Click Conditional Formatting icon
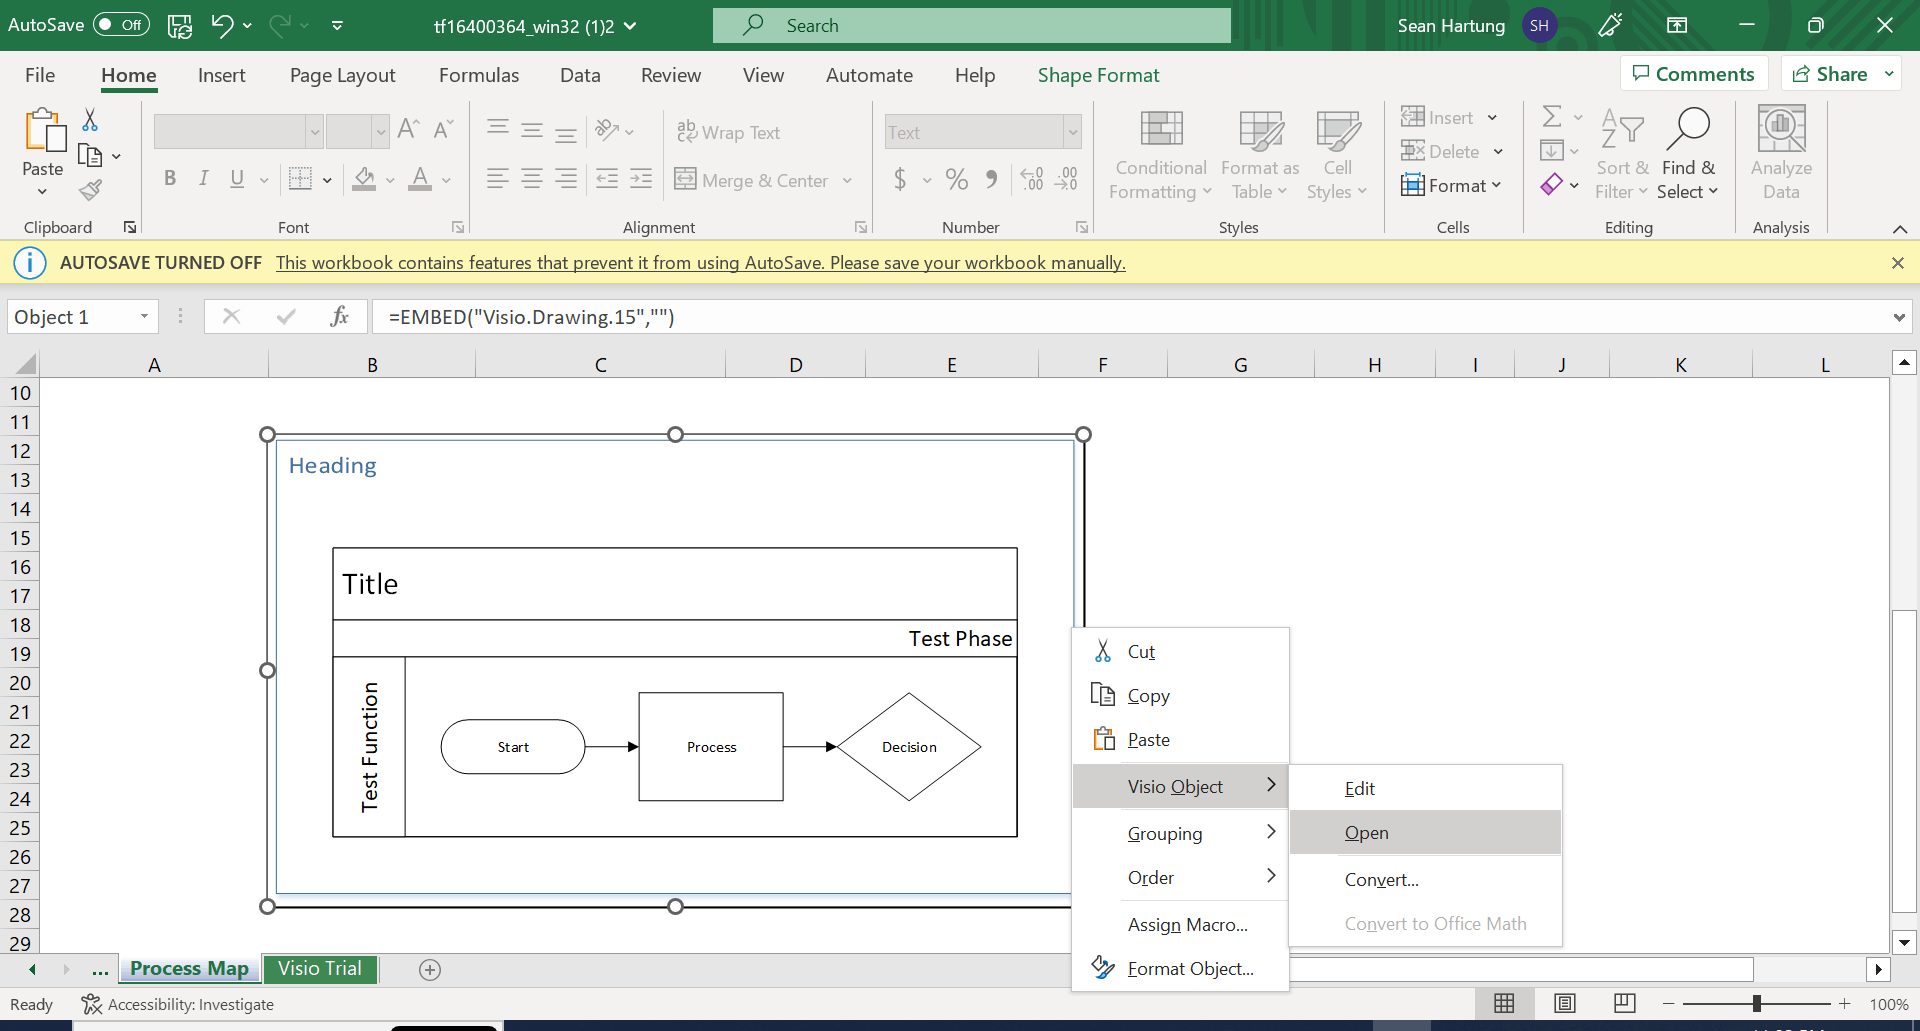Screen dimensions: 1920x1031 tap(1161, 130)
